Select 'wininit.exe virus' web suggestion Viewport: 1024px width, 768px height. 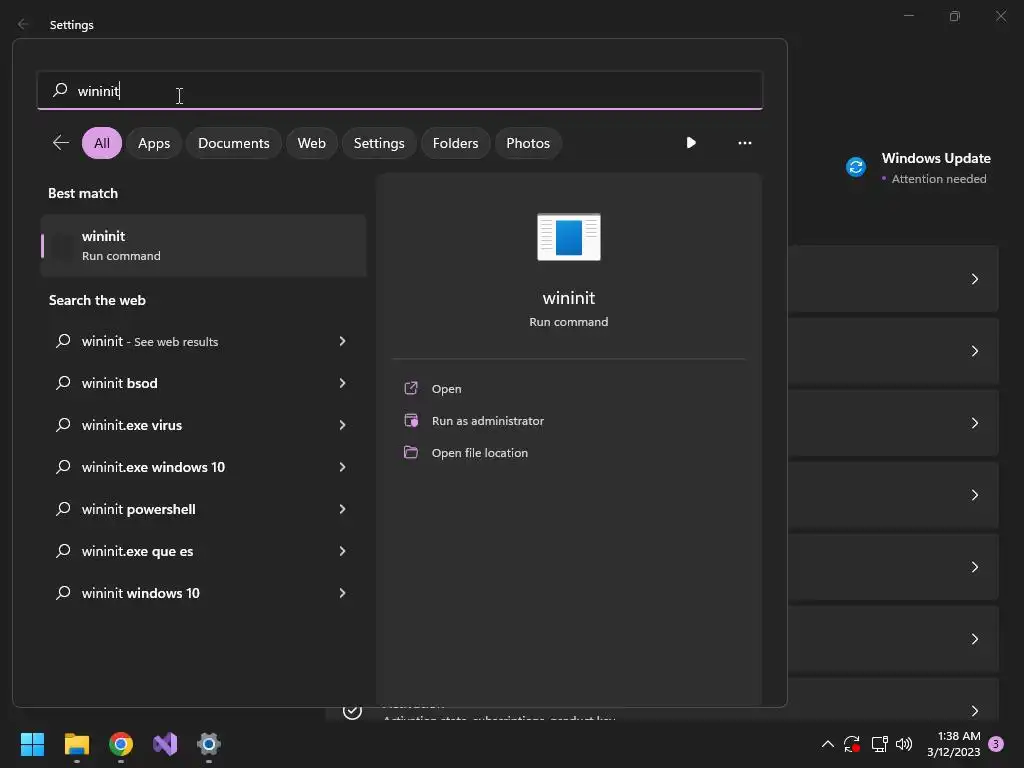pos(203,425)
